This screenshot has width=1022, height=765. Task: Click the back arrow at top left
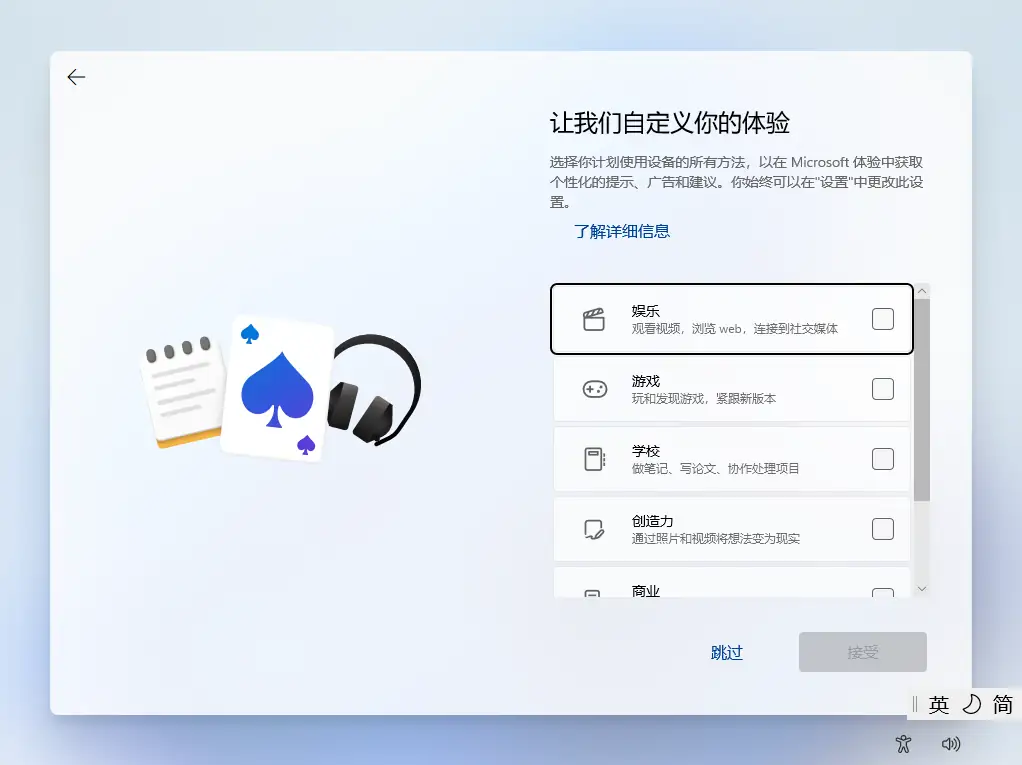76,76
